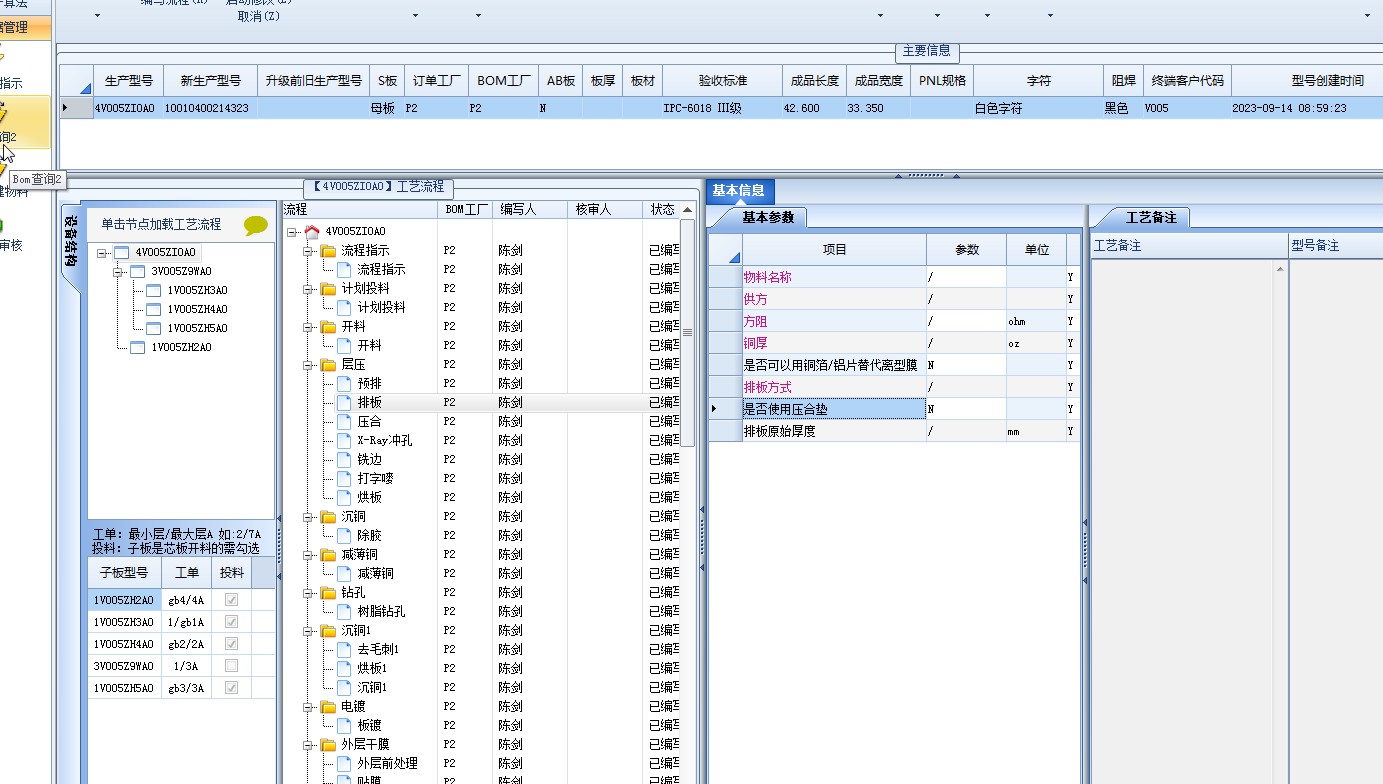Click the IPC-6018 III级 cell
Image resolution: width=1383 pixels, height=784 pixels.
click(x=722, y=108)
